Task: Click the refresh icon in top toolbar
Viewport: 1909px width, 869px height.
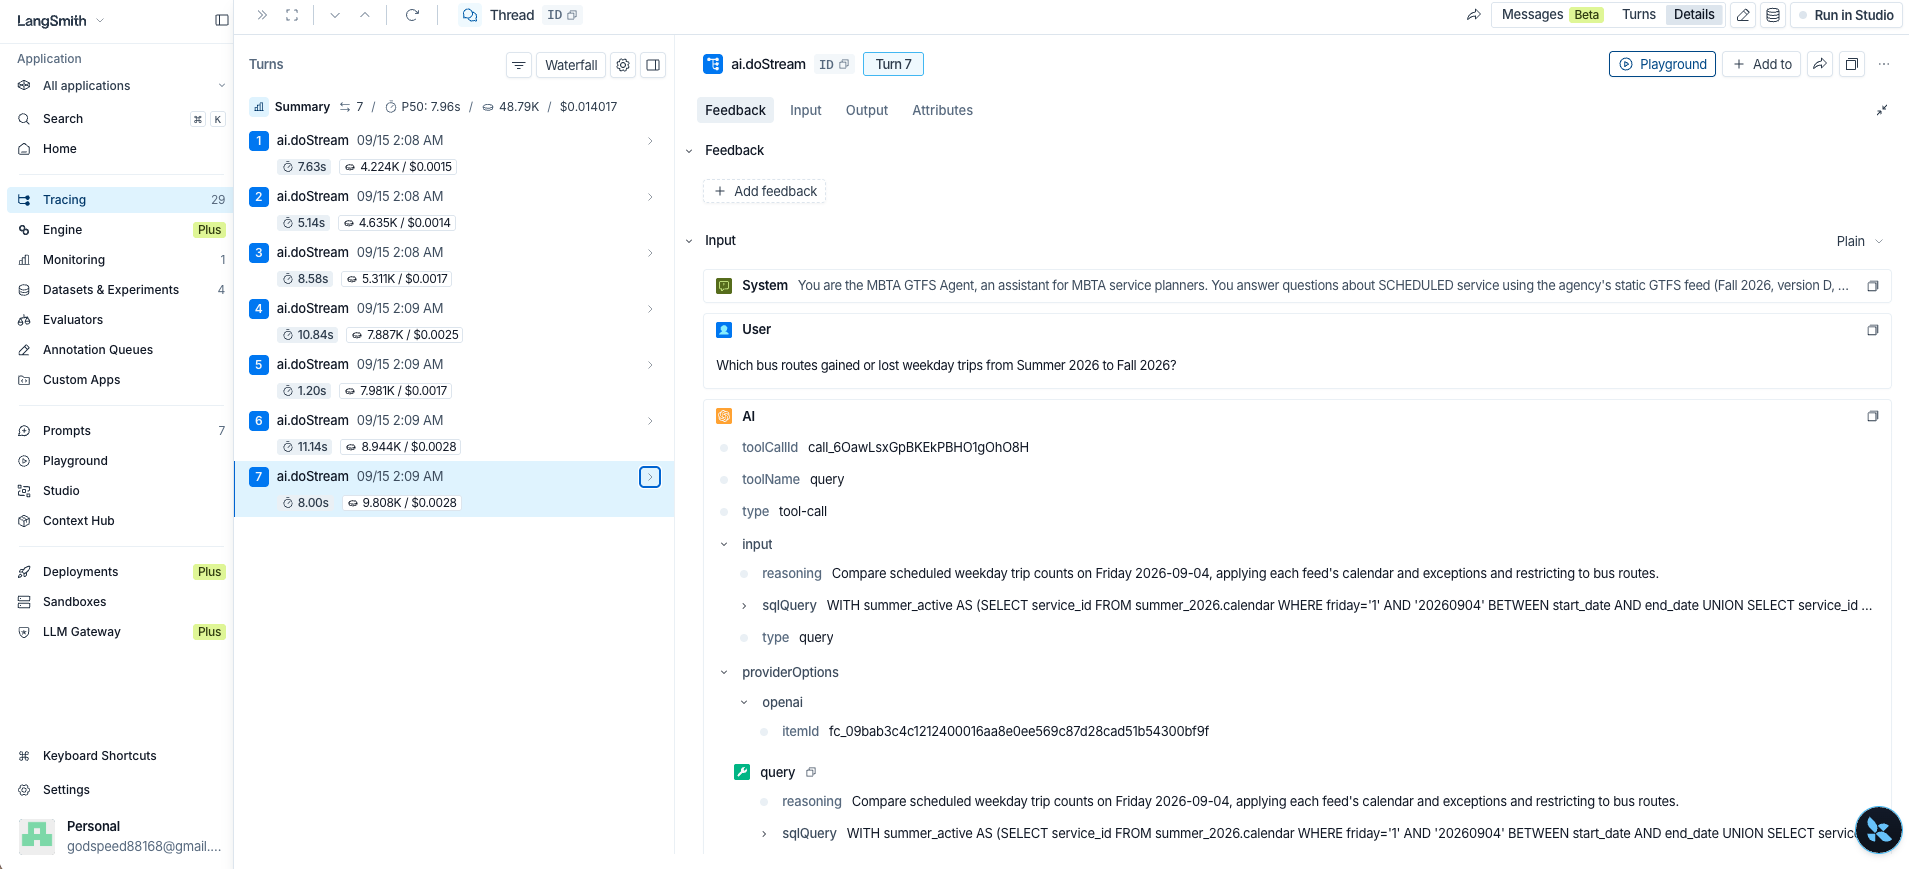Action: tap(412, 15)
